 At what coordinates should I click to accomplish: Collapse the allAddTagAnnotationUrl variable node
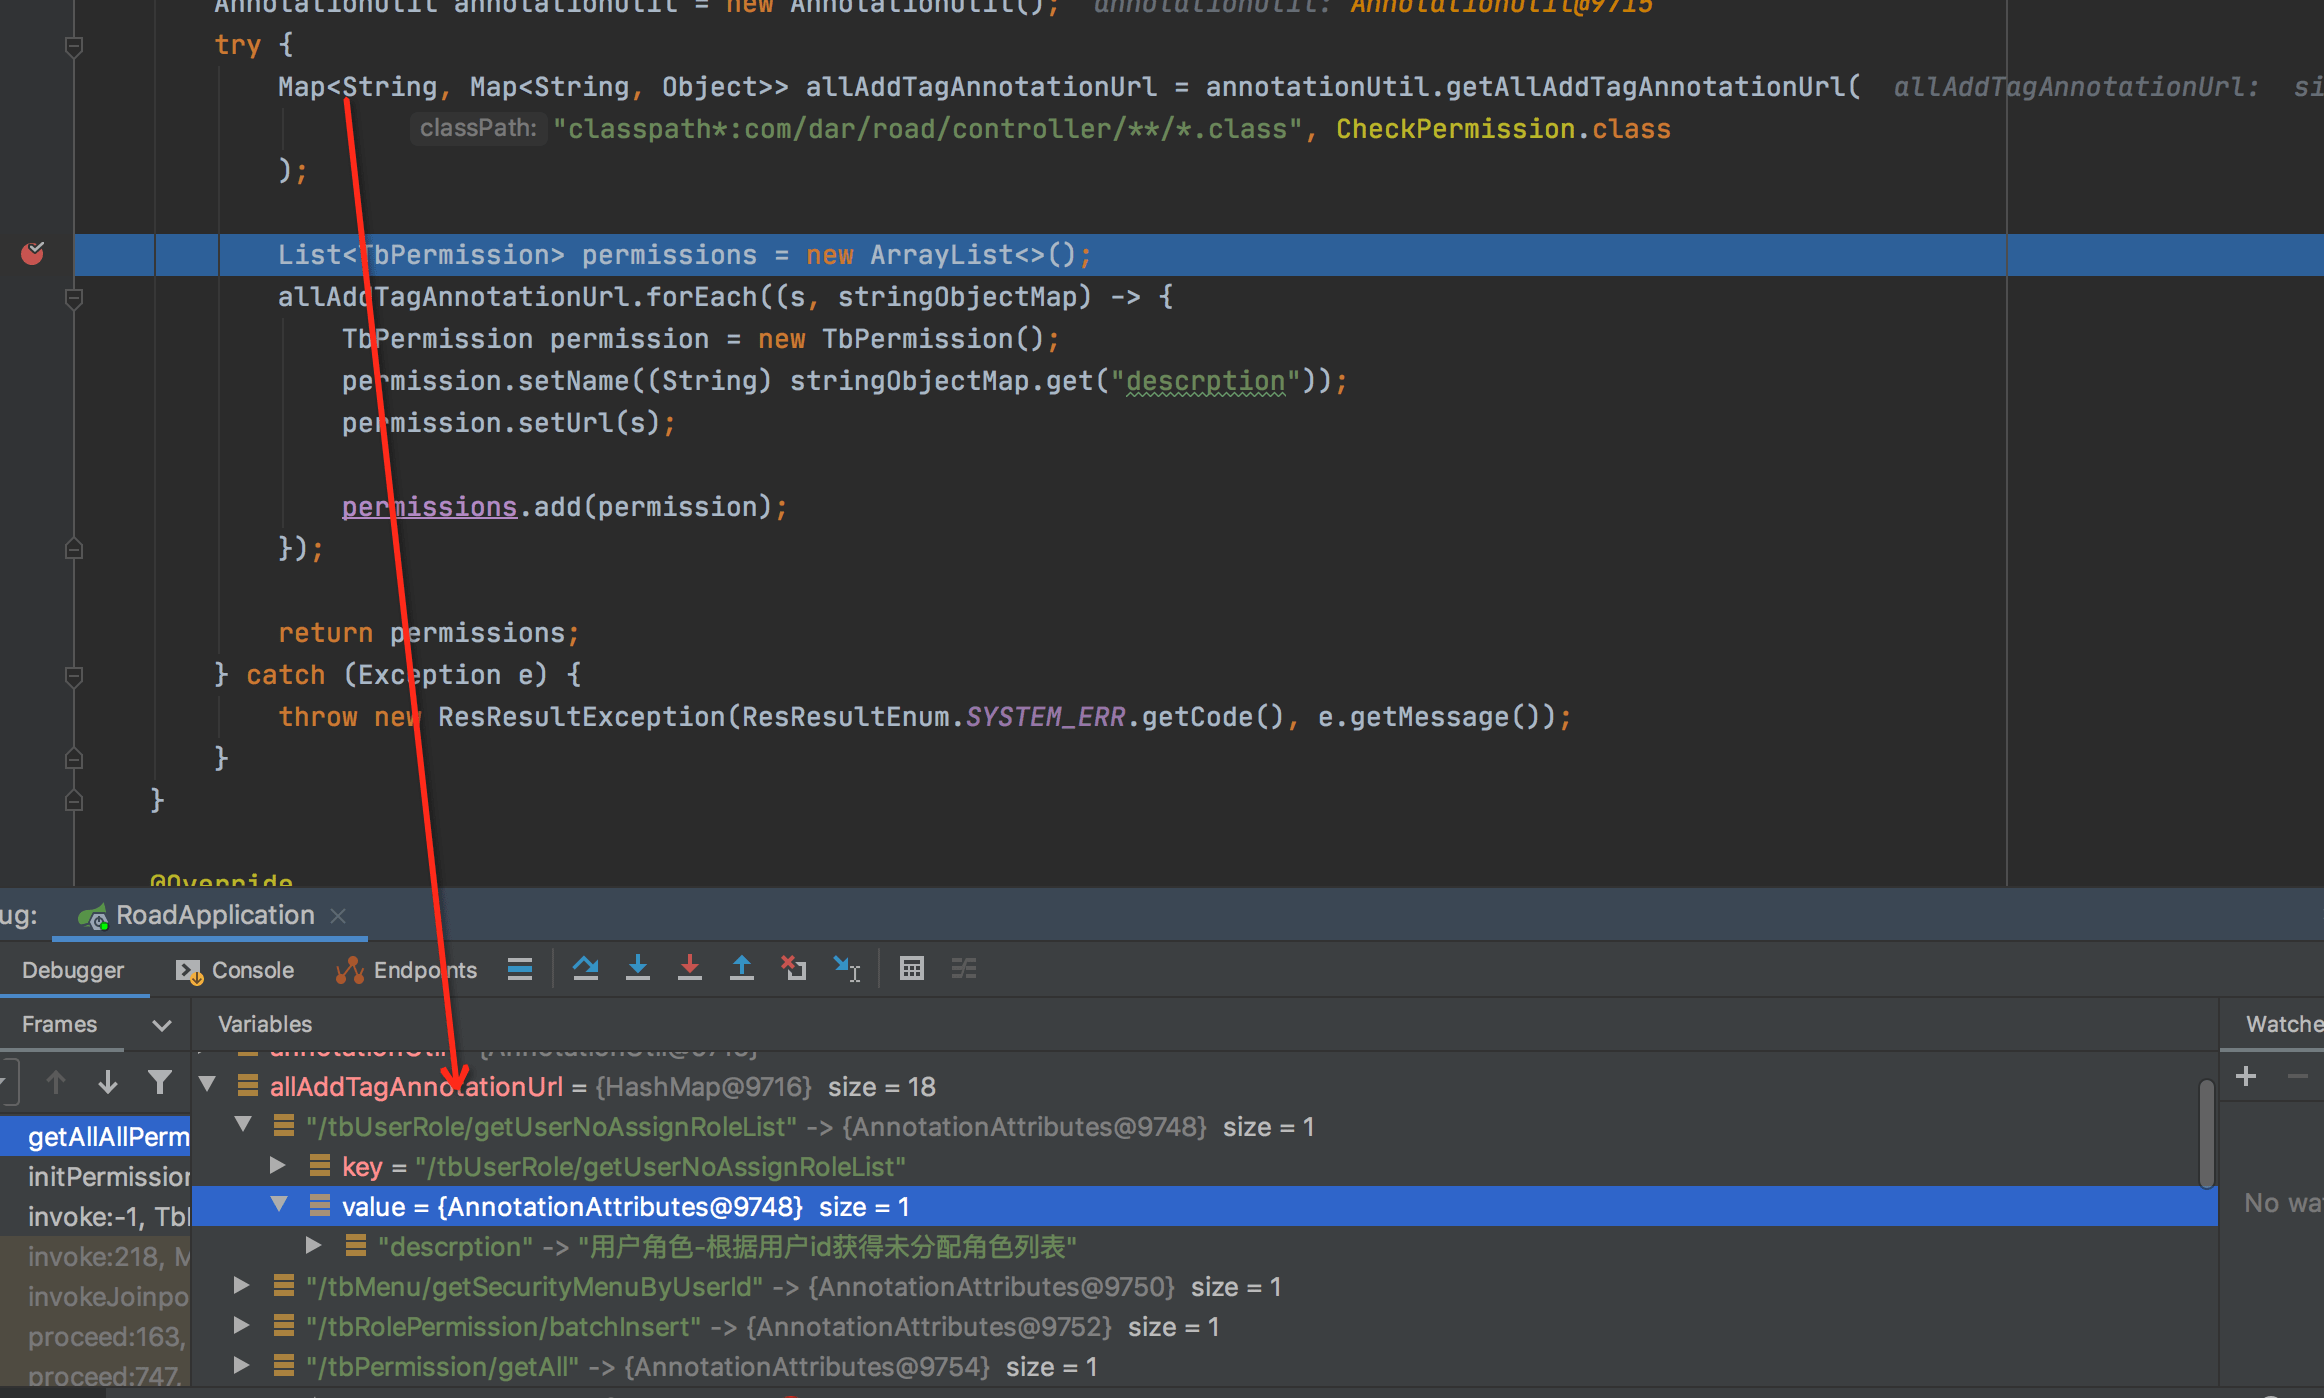207,1084
